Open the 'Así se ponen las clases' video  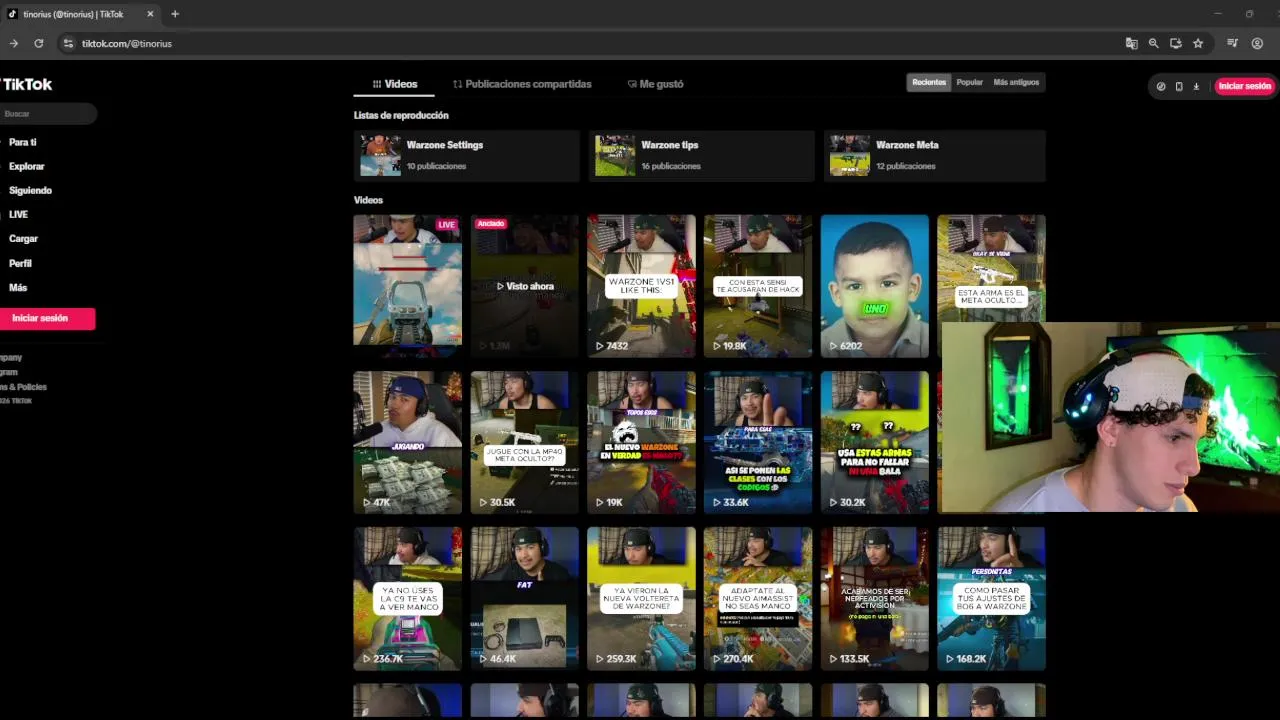point(758,442)
